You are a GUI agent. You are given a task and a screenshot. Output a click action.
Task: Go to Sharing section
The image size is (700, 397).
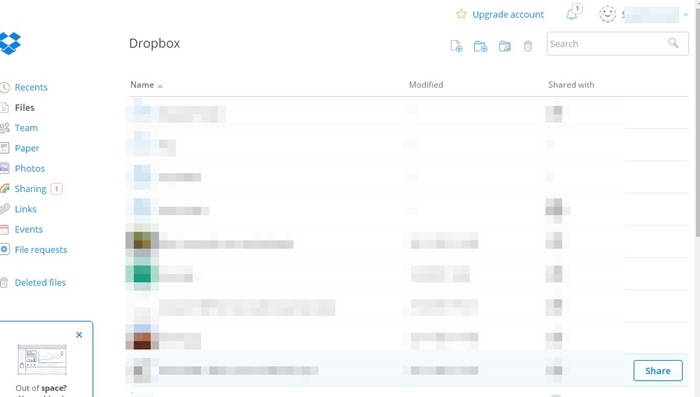[x=30, y=189]
